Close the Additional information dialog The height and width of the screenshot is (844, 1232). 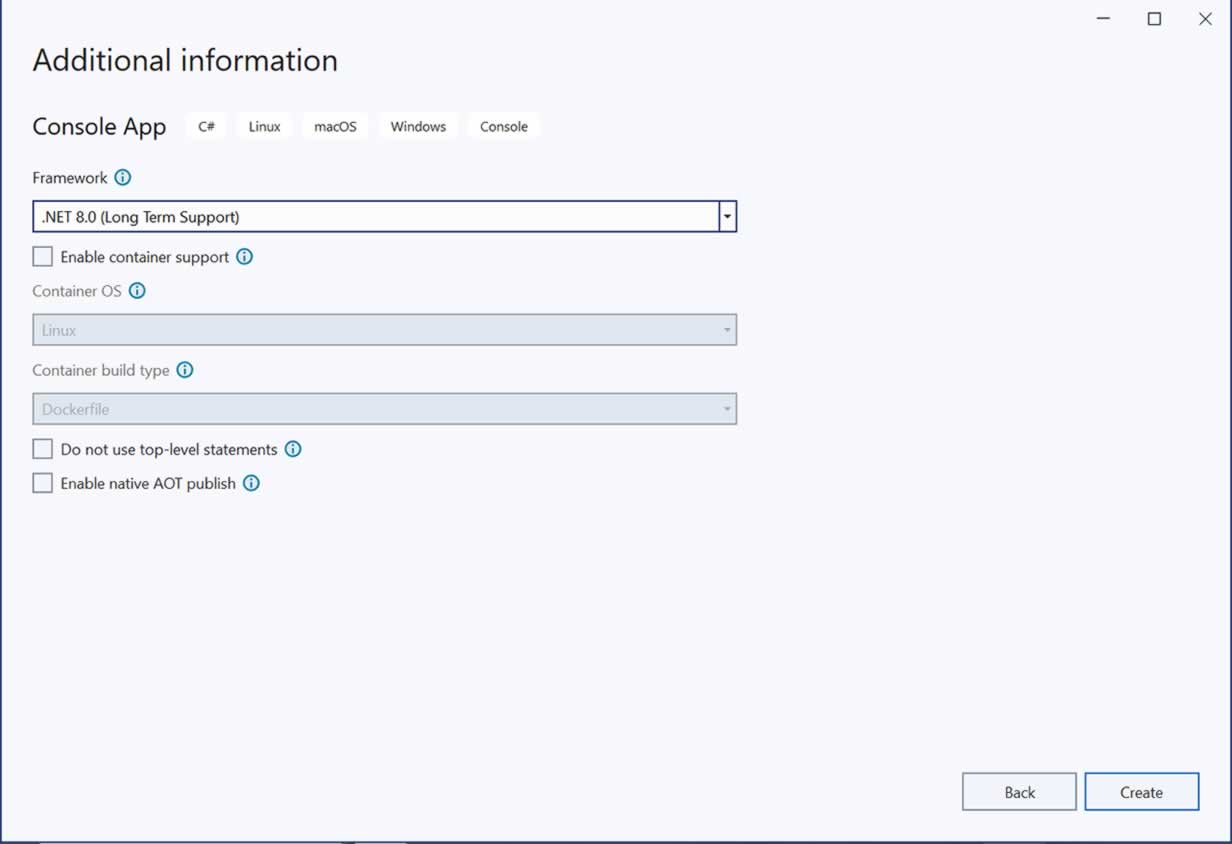(1205, 19)
